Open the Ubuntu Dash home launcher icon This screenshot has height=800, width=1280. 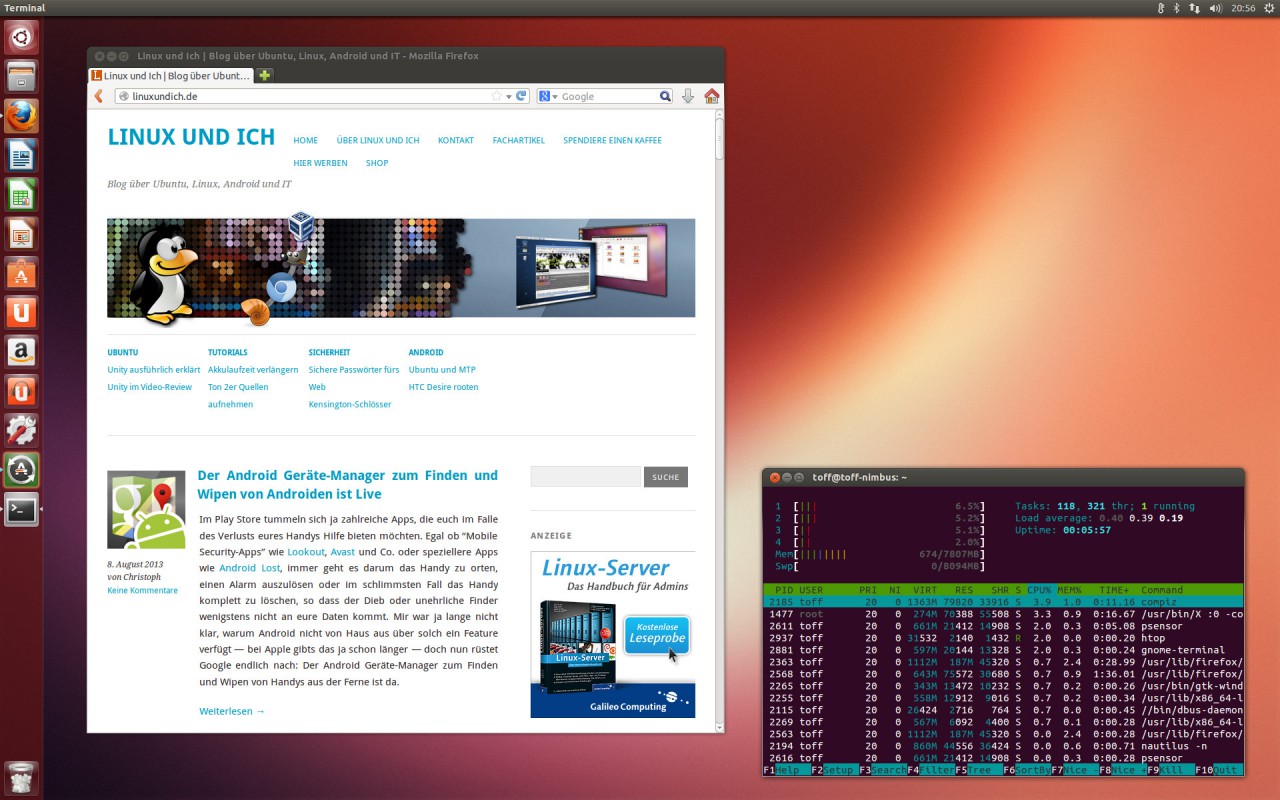[x=21, y=38]
